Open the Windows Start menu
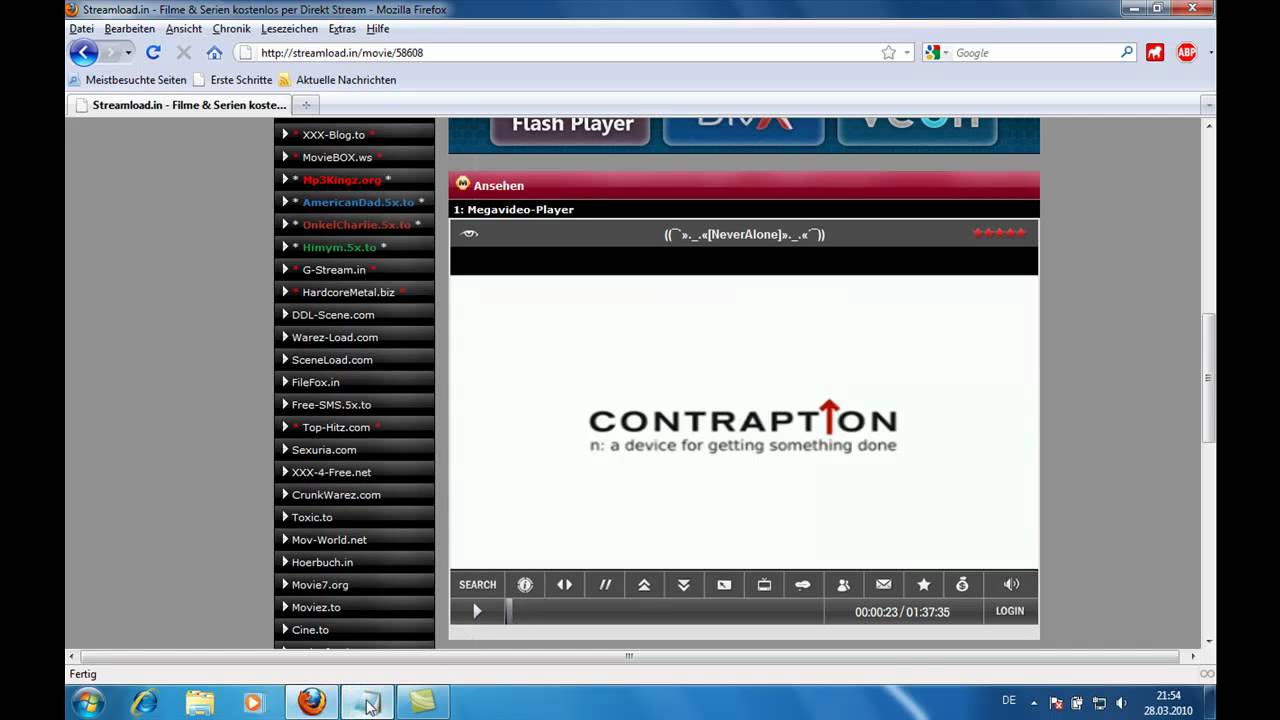The height and width of the screenshot is (720, 1280). pos(87,703)
